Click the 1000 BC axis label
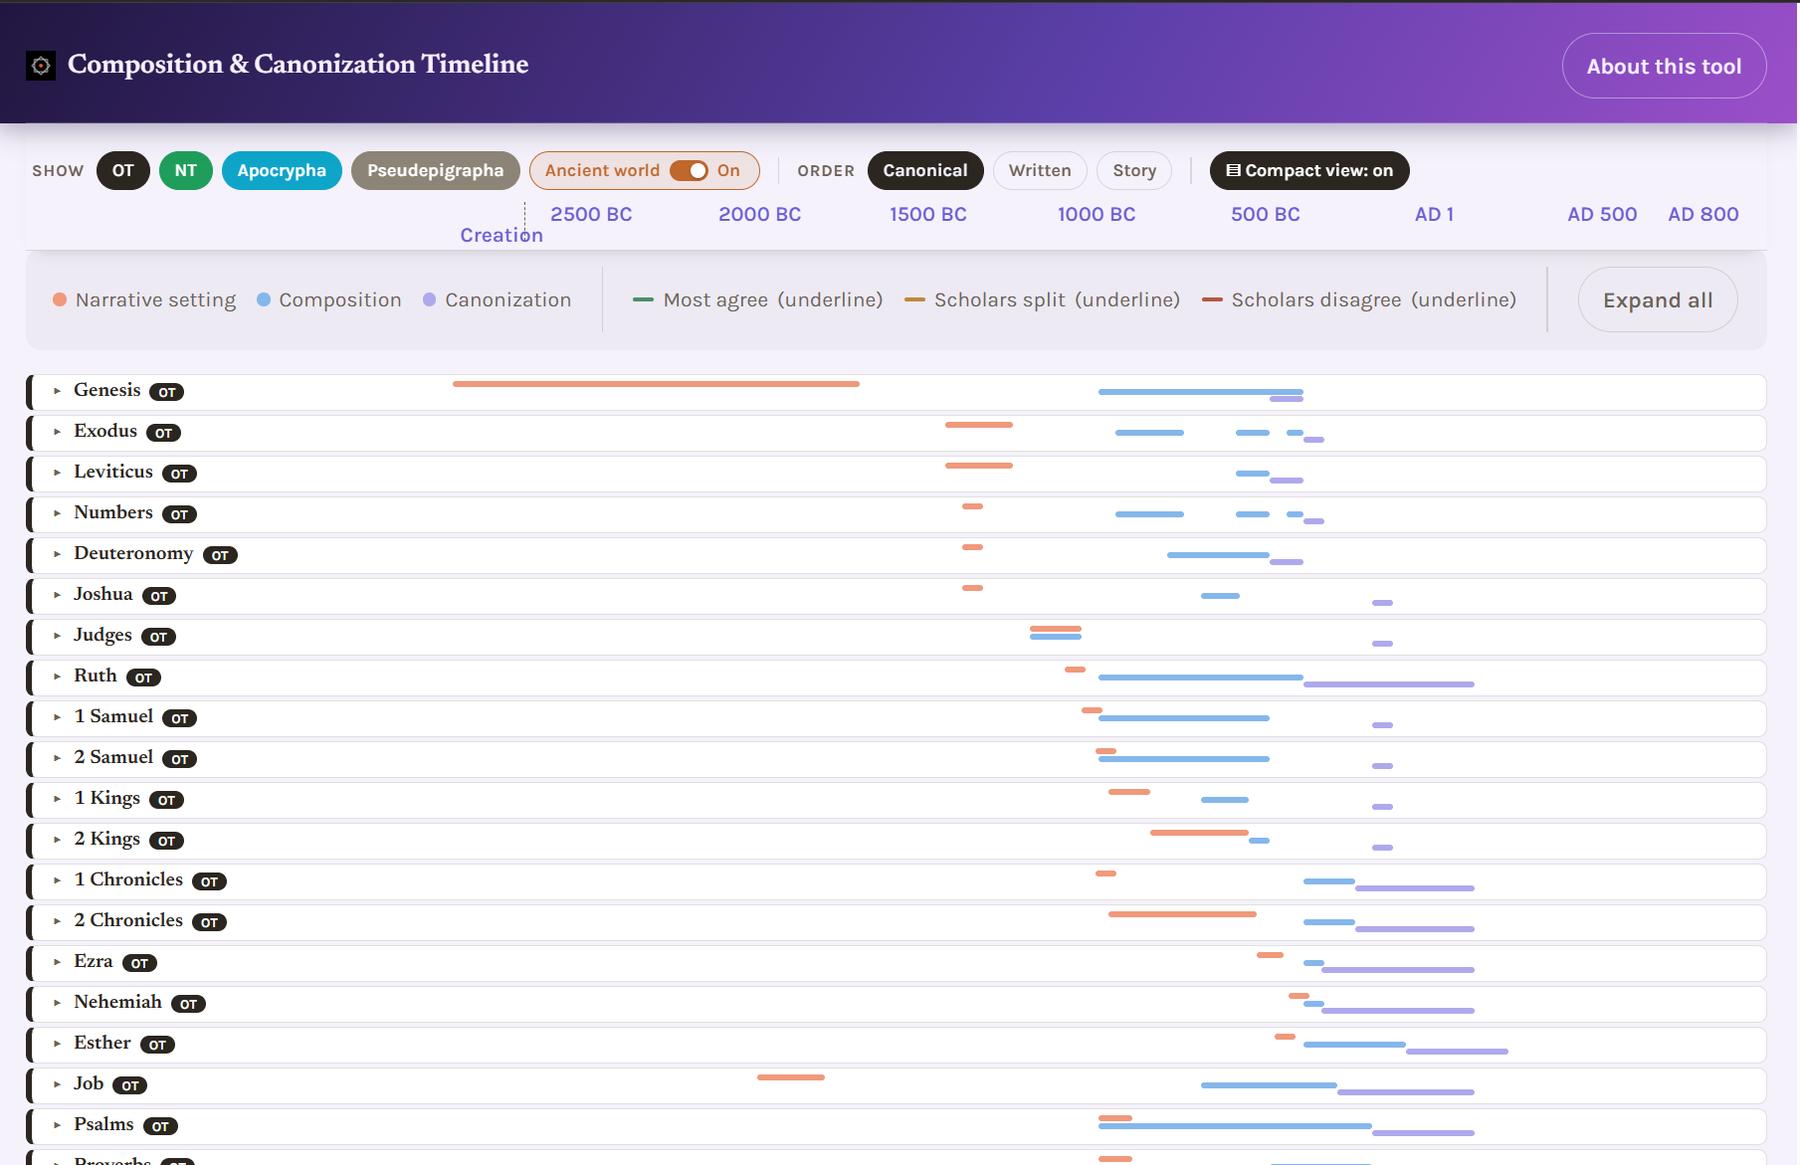This screenshot has height=1165, width=1800. 1097,214
